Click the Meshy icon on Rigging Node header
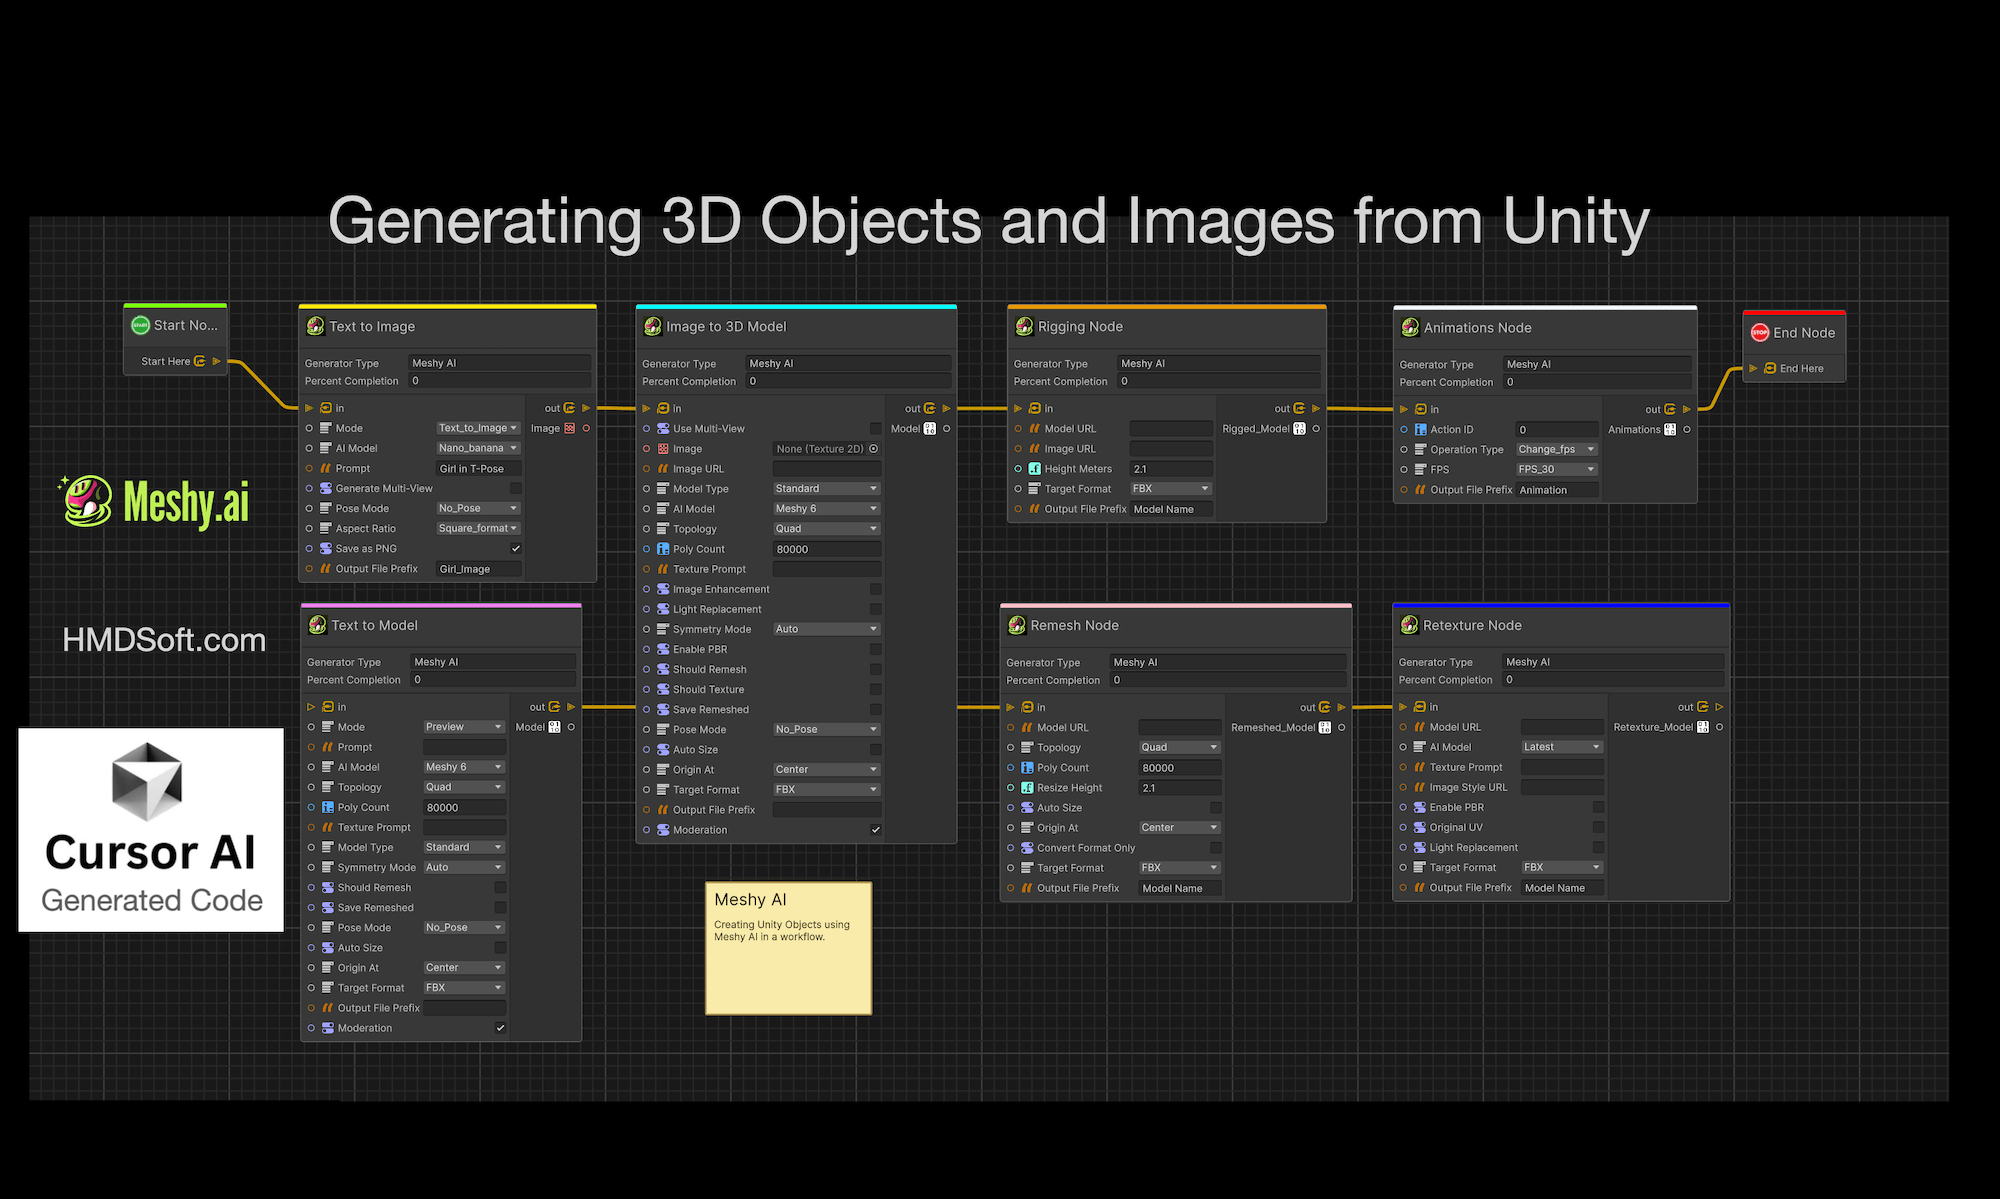The height and width of the screenshot is (1199, 2000). (x=1024, y=327)
